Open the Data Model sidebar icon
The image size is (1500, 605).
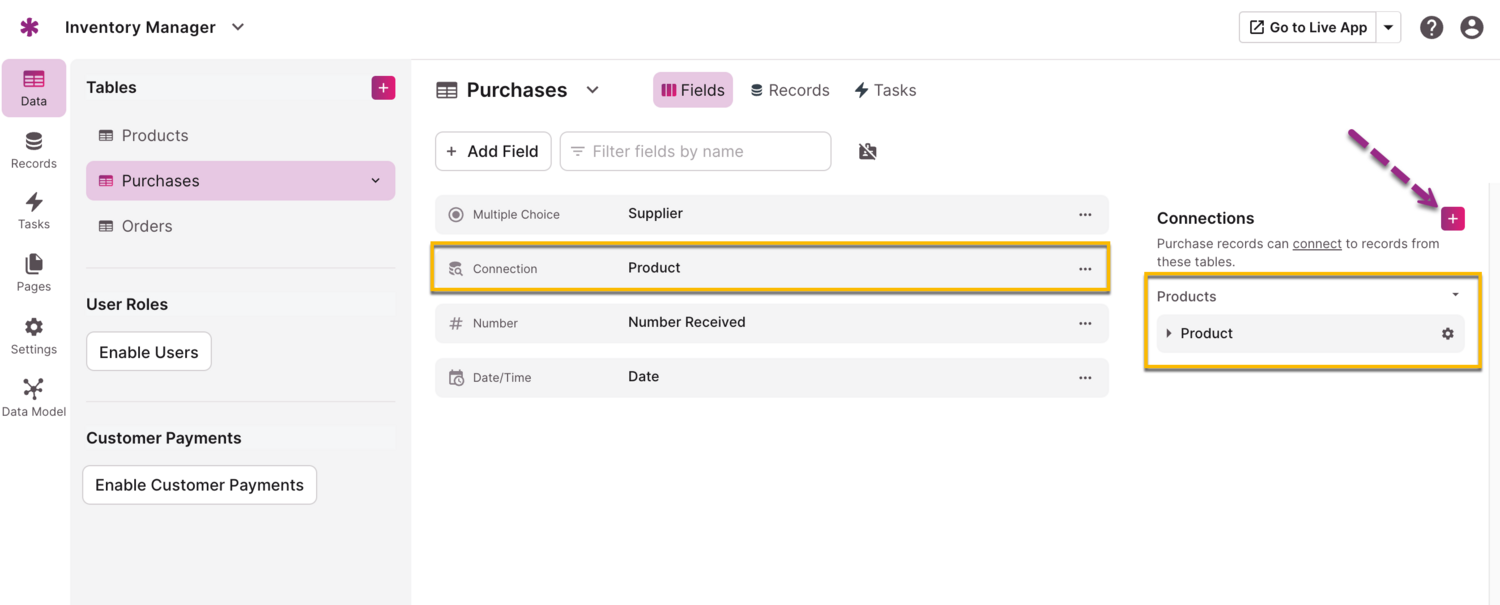[34, 397]
